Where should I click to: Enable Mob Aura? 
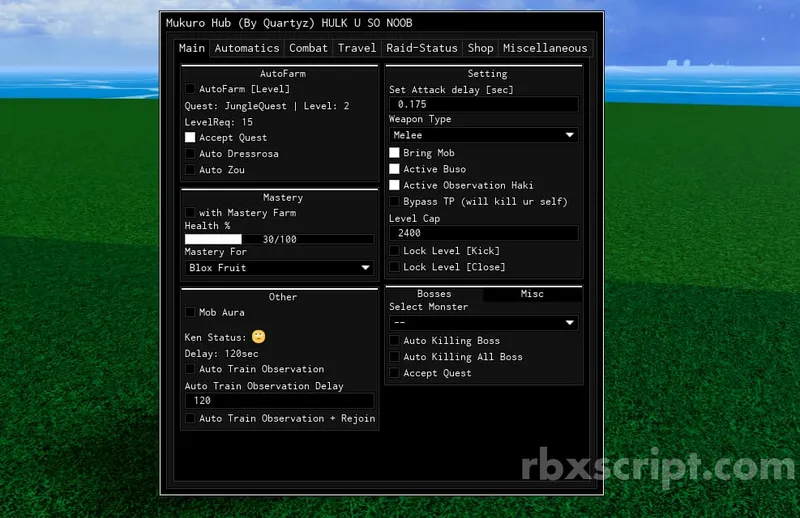(x=190, y=312)
